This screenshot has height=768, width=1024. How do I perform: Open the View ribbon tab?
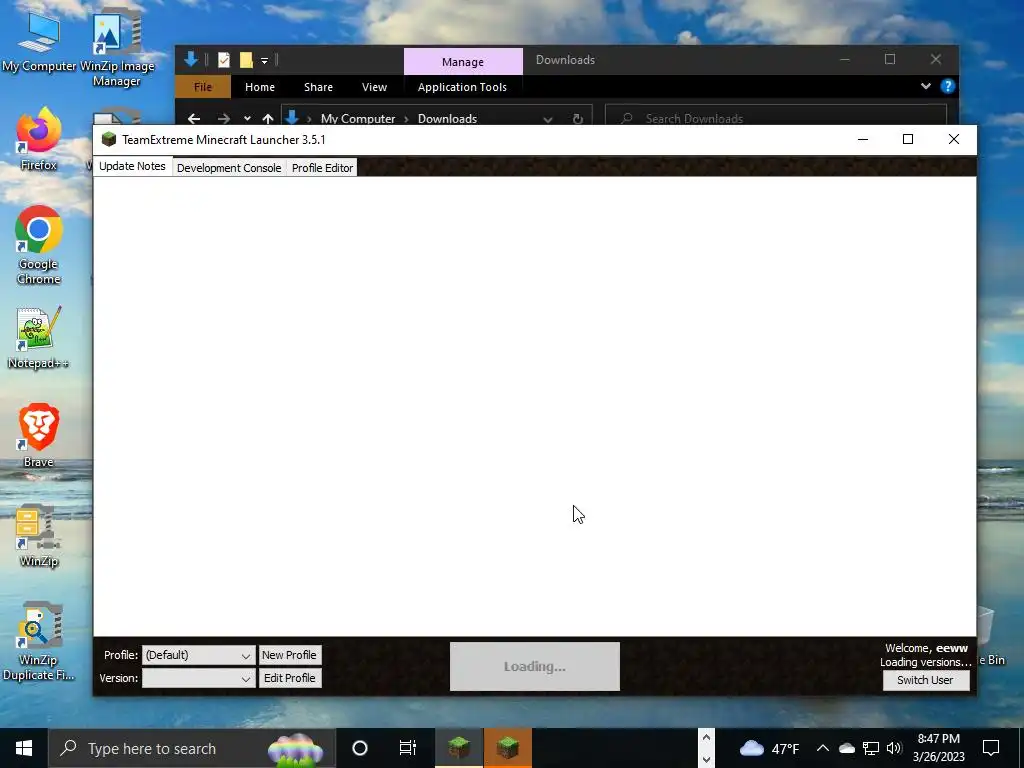374,87
